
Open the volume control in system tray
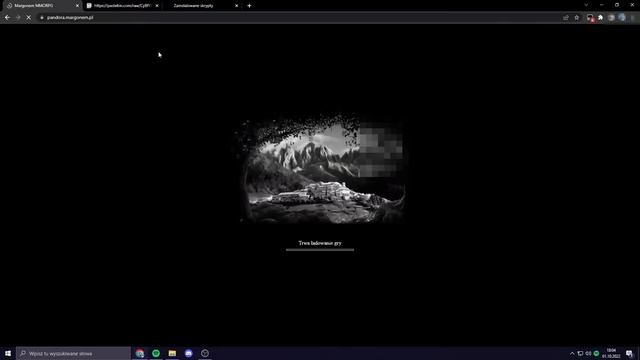pos(588,353)
